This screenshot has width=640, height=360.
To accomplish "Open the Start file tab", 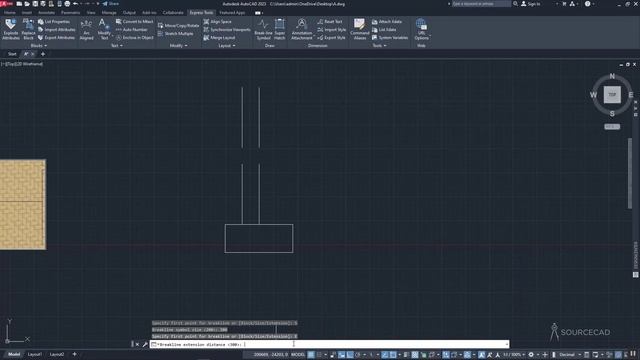I will 12,54.
